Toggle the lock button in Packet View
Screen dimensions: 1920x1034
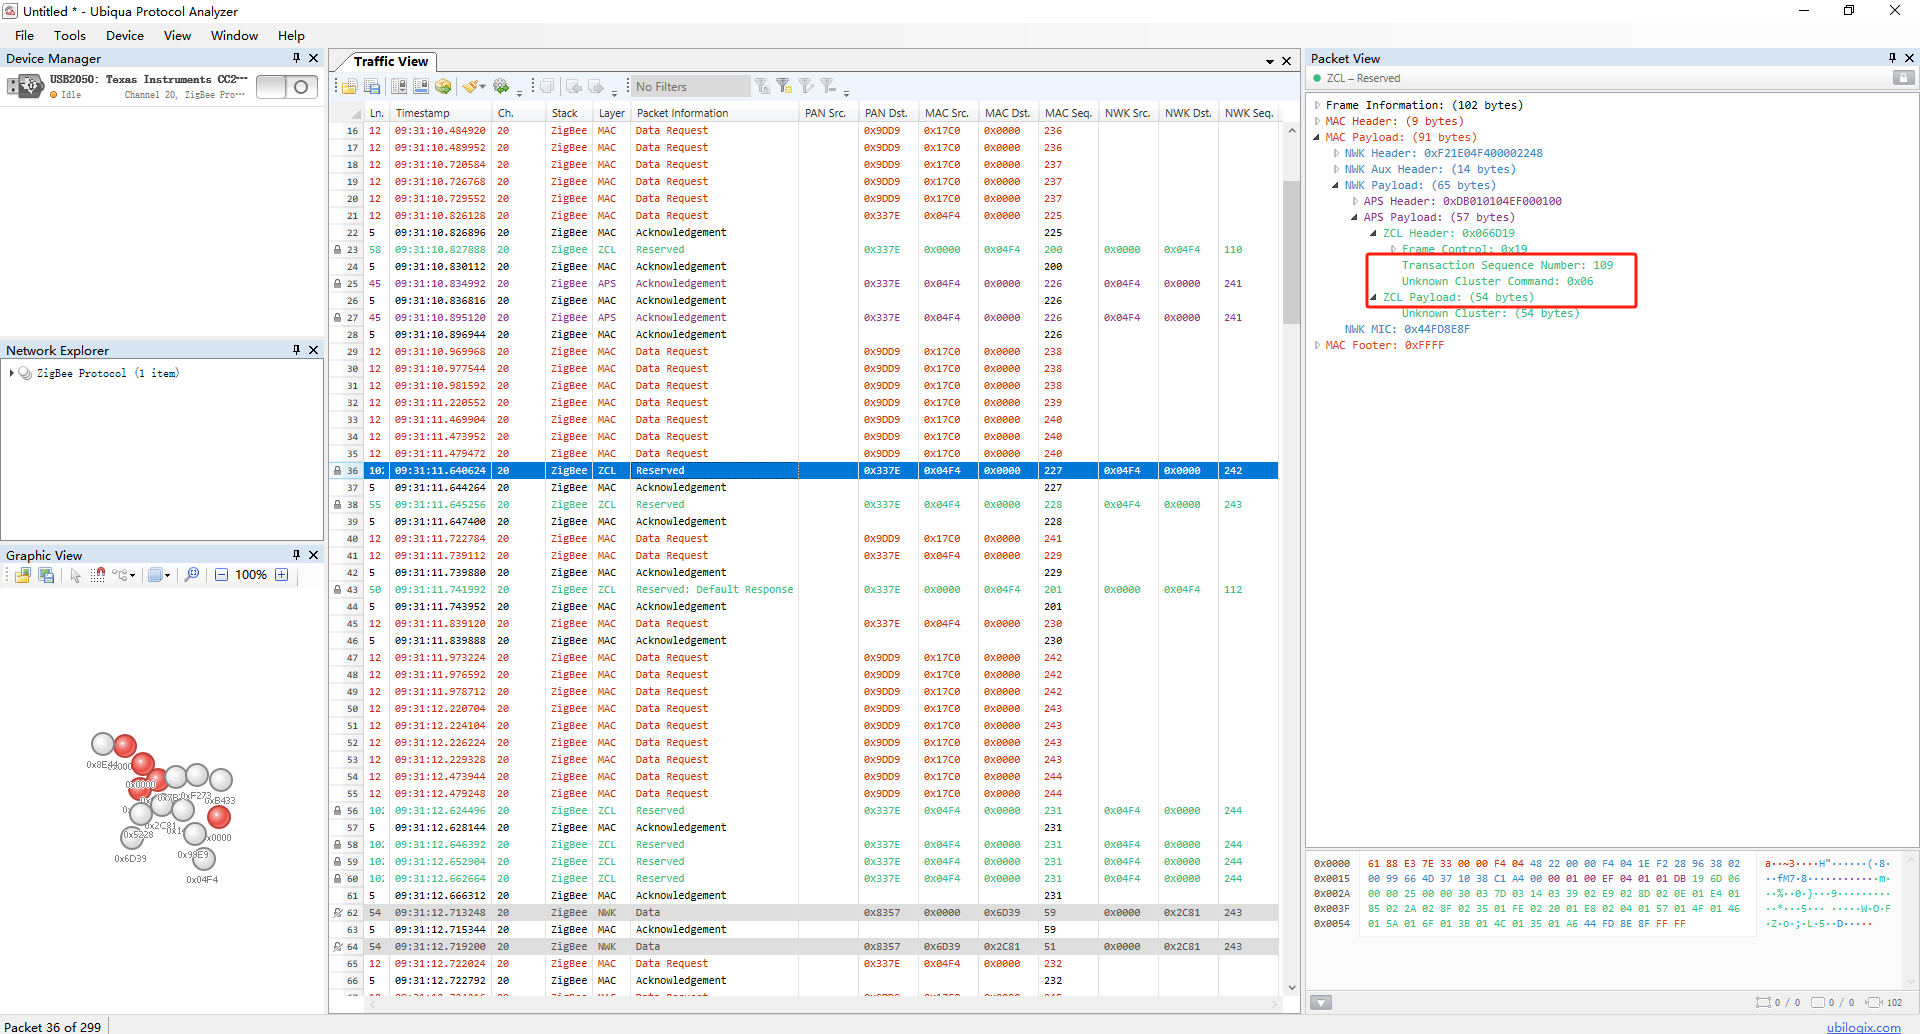pos(1904,78)
